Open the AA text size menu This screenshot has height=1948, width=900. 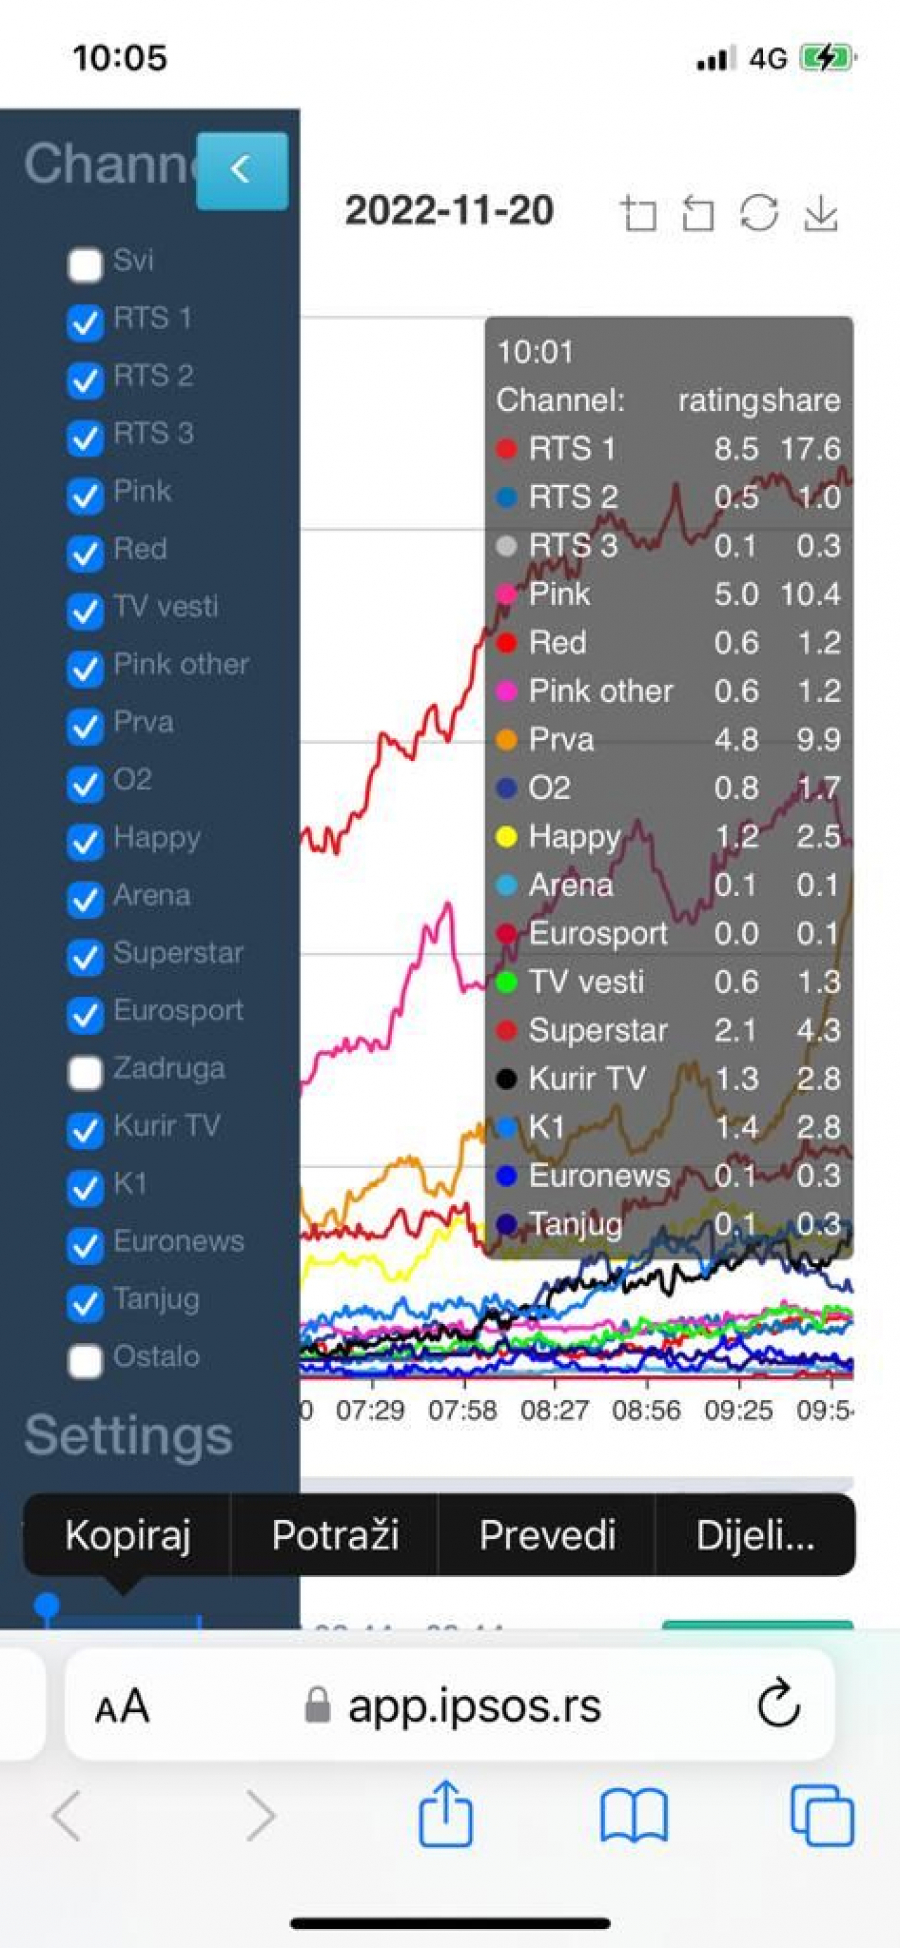[122, 1706]
